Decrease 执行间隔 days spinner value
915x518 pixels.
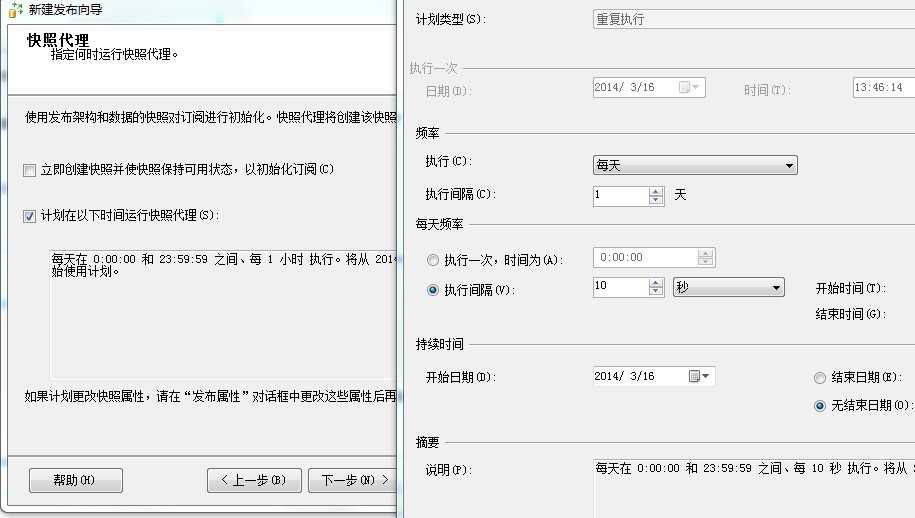pyautogui.click(x=656, y=200)
